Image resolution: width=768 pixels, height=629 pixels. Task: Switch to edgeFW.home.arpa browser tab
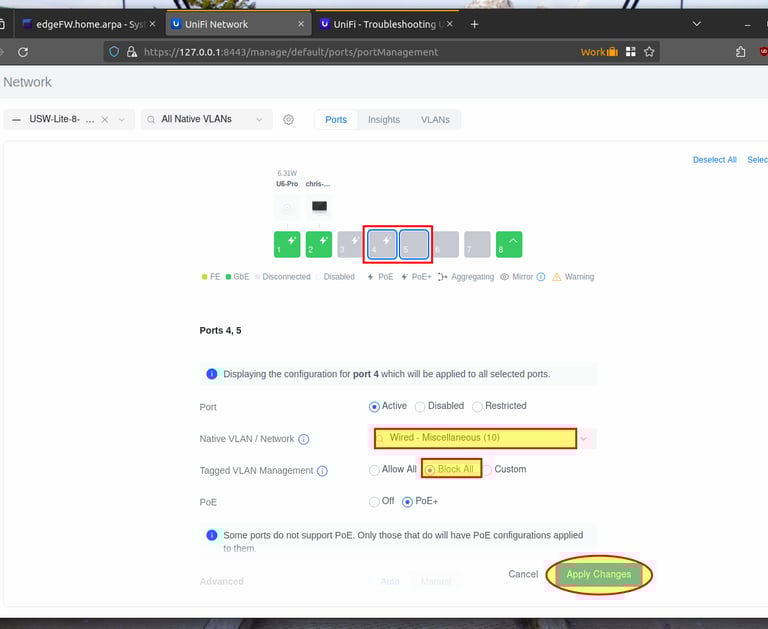(x=89, y=24)
